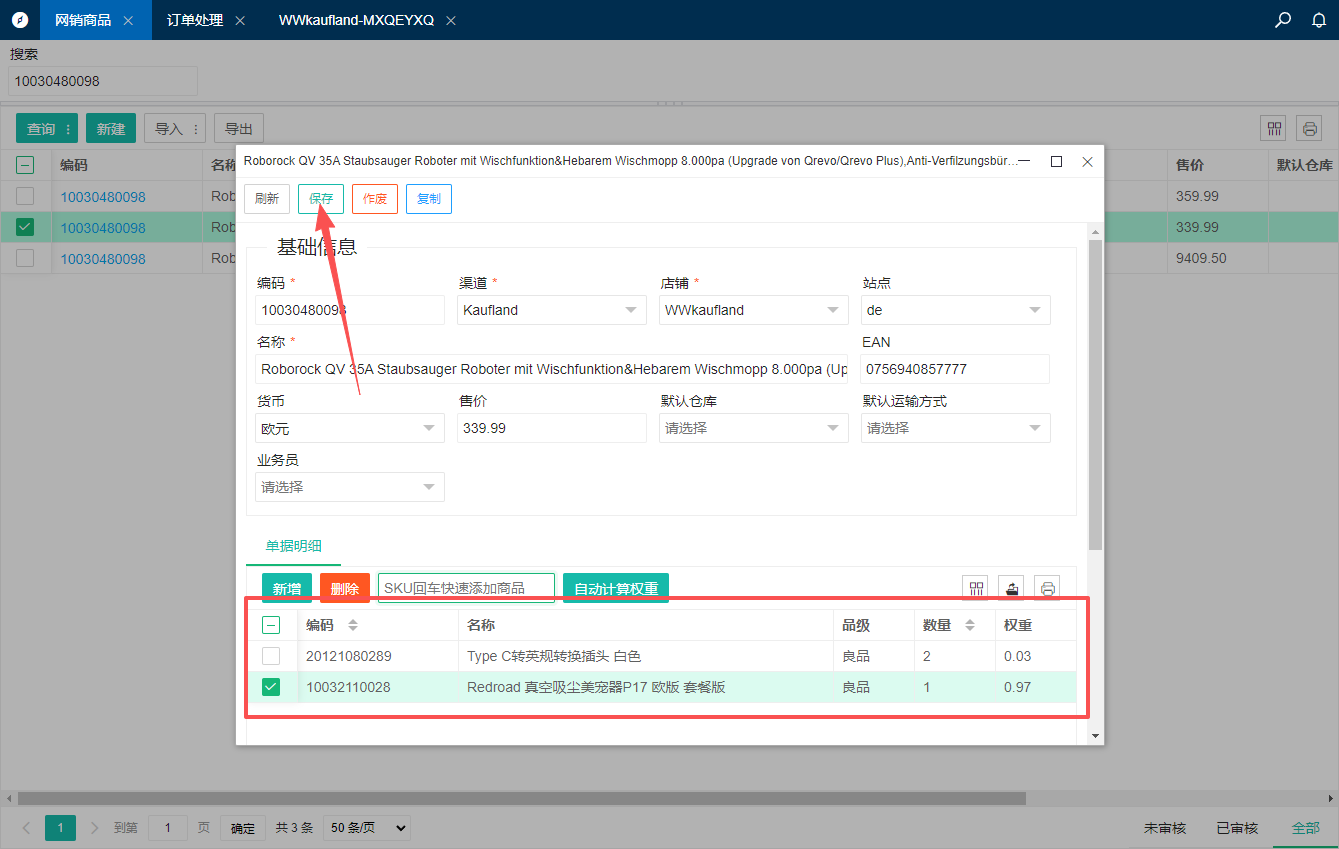Open the 默认仓库 dropdown in the dialog
1339x849 pixels.
point(832,428)
